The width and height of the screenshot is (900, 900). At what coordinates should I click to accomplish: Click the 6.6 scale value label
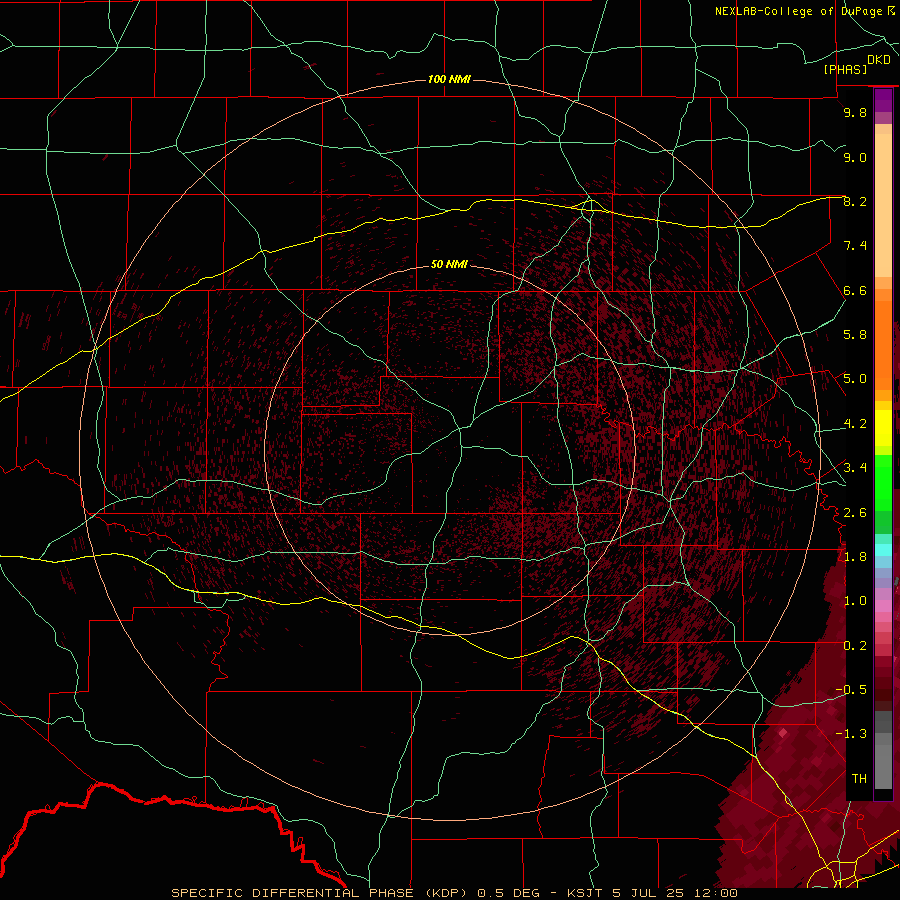coord(855,290)
